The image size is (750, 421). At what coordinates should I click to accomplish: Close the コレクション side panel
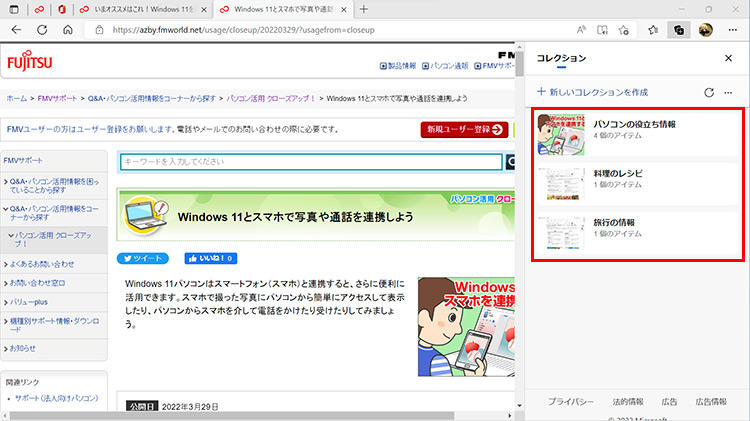click(x=728, y=59)
